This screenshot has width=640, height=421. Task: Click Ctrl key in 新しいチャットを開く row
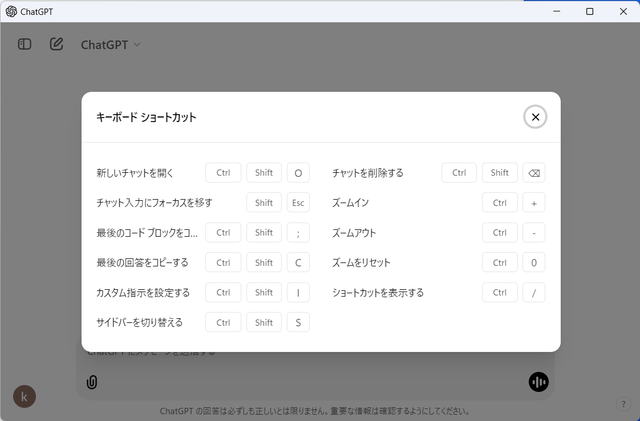pyautogui.click(x=223, y=173)
